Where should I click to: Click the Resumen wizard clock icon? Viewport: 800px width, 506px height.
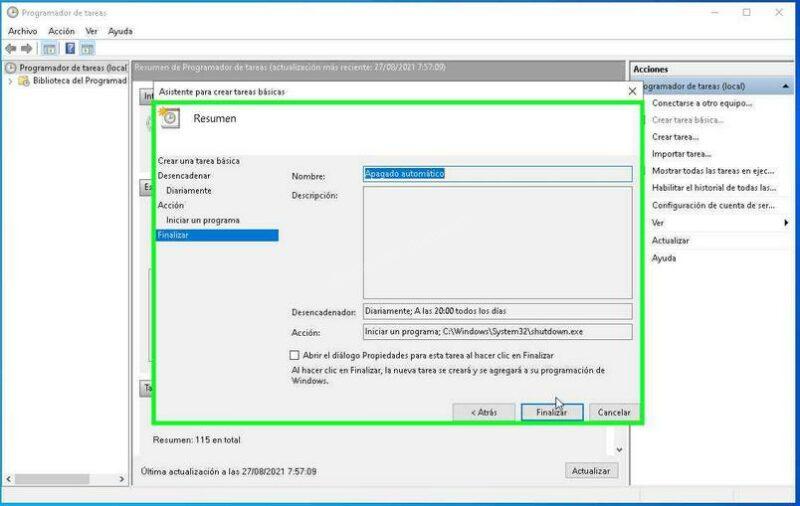169,118
